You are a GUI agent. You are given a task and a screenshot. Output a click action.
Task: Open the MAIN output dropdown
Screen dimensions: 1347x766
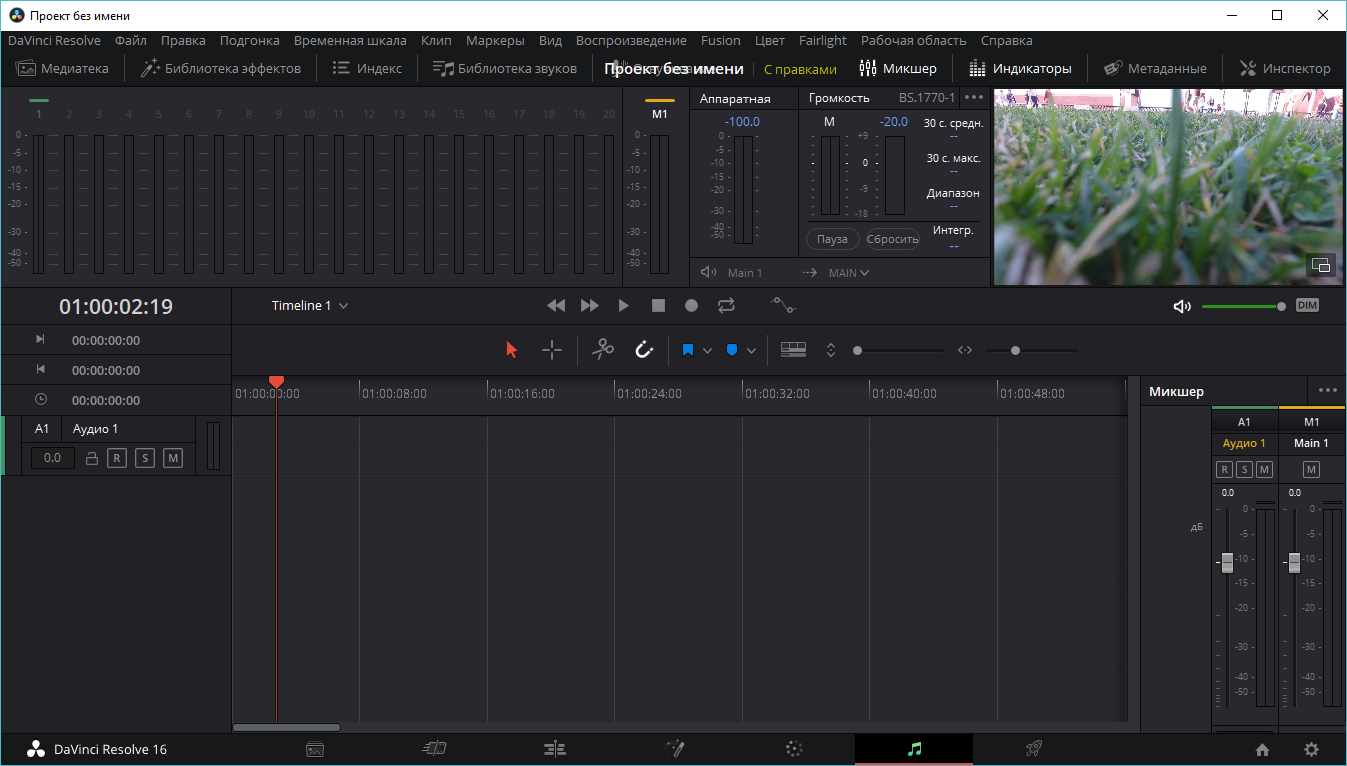848,272
